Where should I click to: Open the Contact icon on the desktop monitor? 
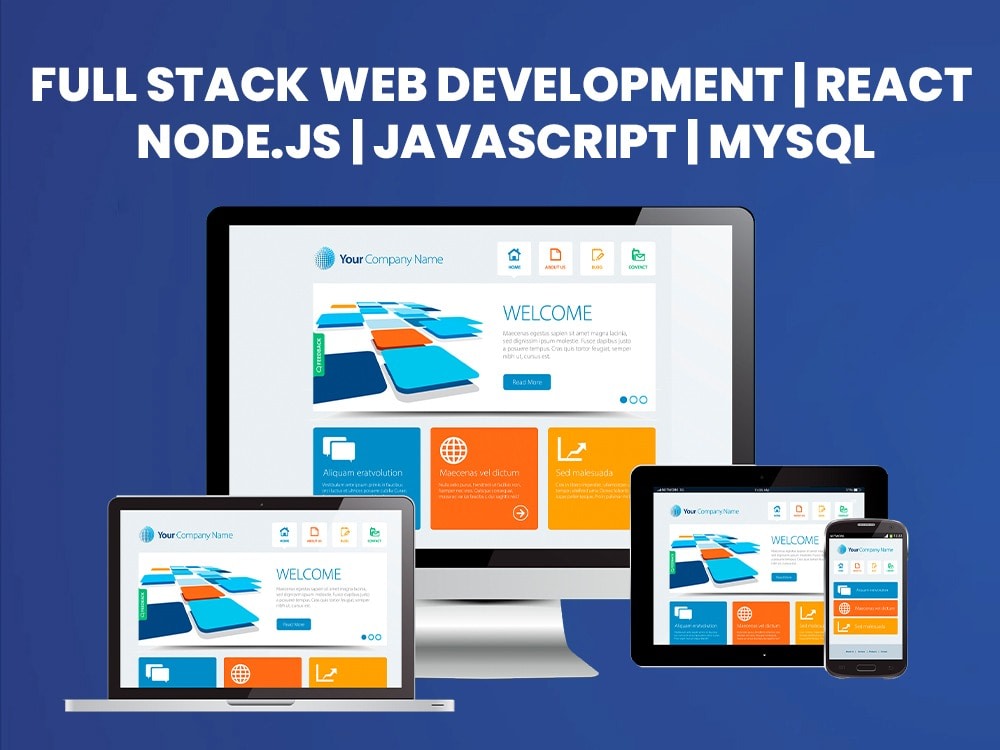coord(638,258)
